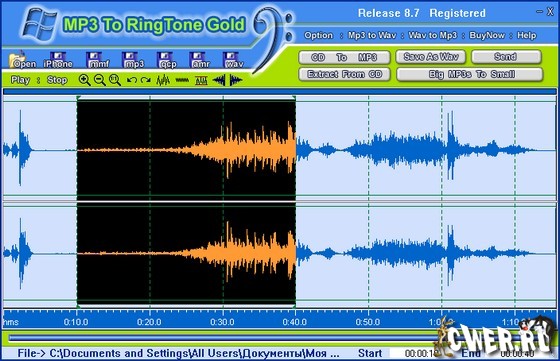Open the Mp3 to Wav menu item
The height and width of the screenshot is (361, 560).
[372, 35]
